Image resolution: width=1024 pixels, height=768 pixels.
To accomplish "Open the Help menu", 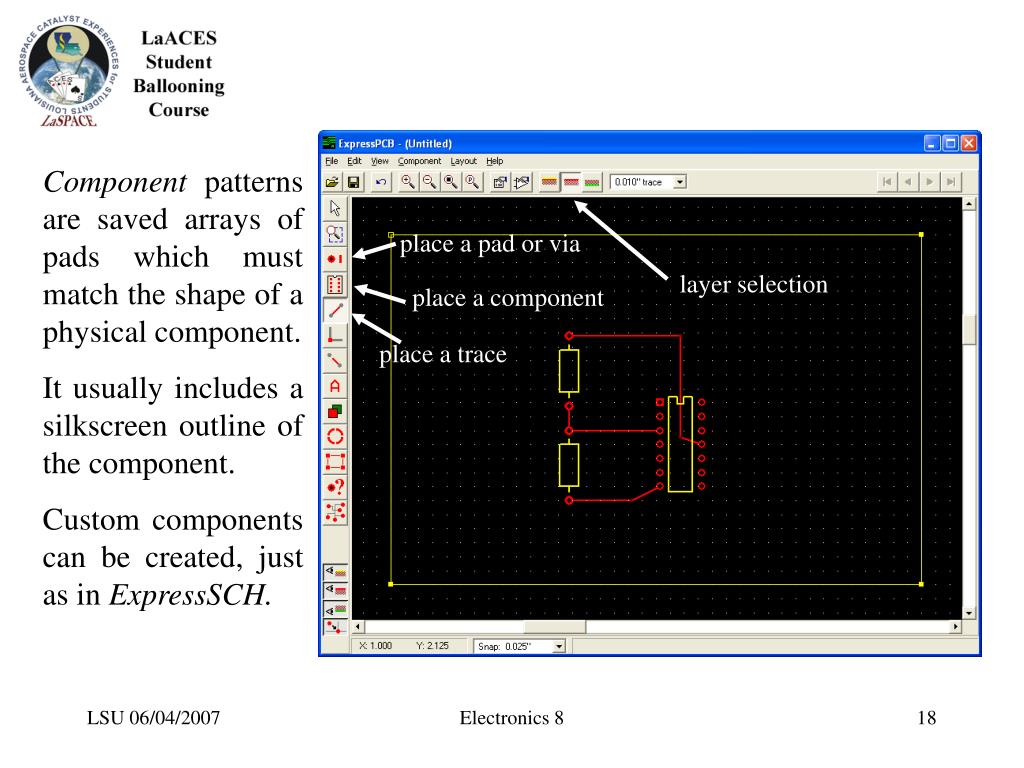I will point(494,161).
